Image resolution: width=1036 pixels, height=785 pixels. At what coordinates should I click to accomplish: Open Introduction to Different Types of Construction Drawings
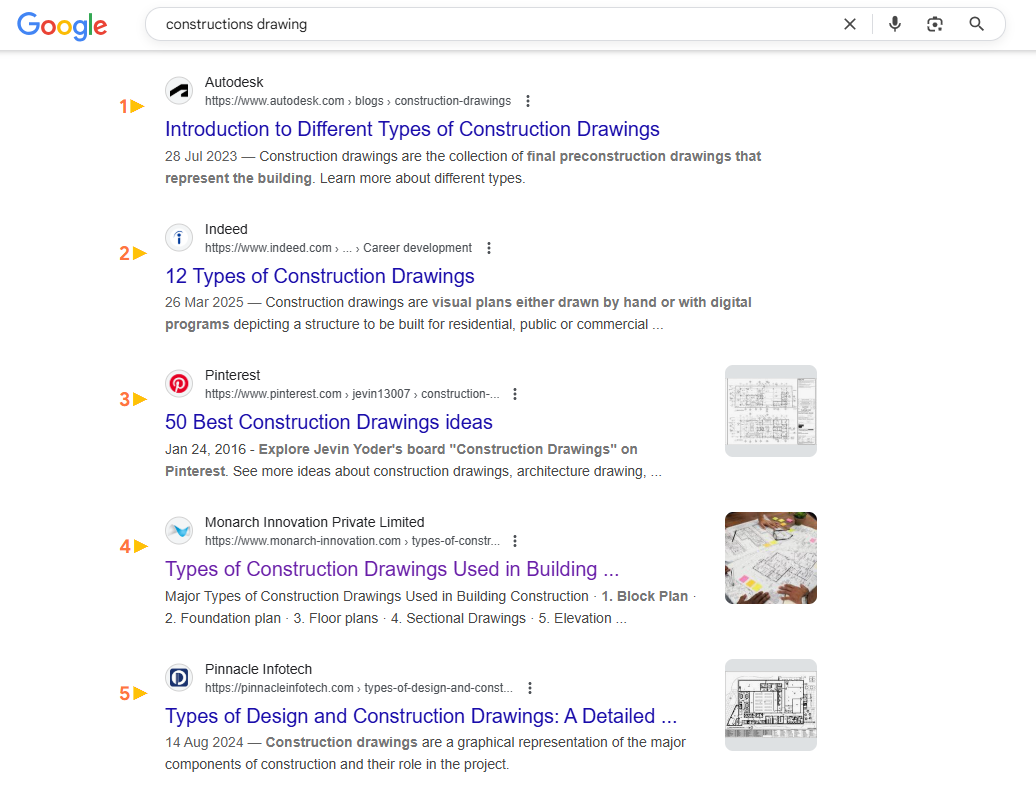412,129
